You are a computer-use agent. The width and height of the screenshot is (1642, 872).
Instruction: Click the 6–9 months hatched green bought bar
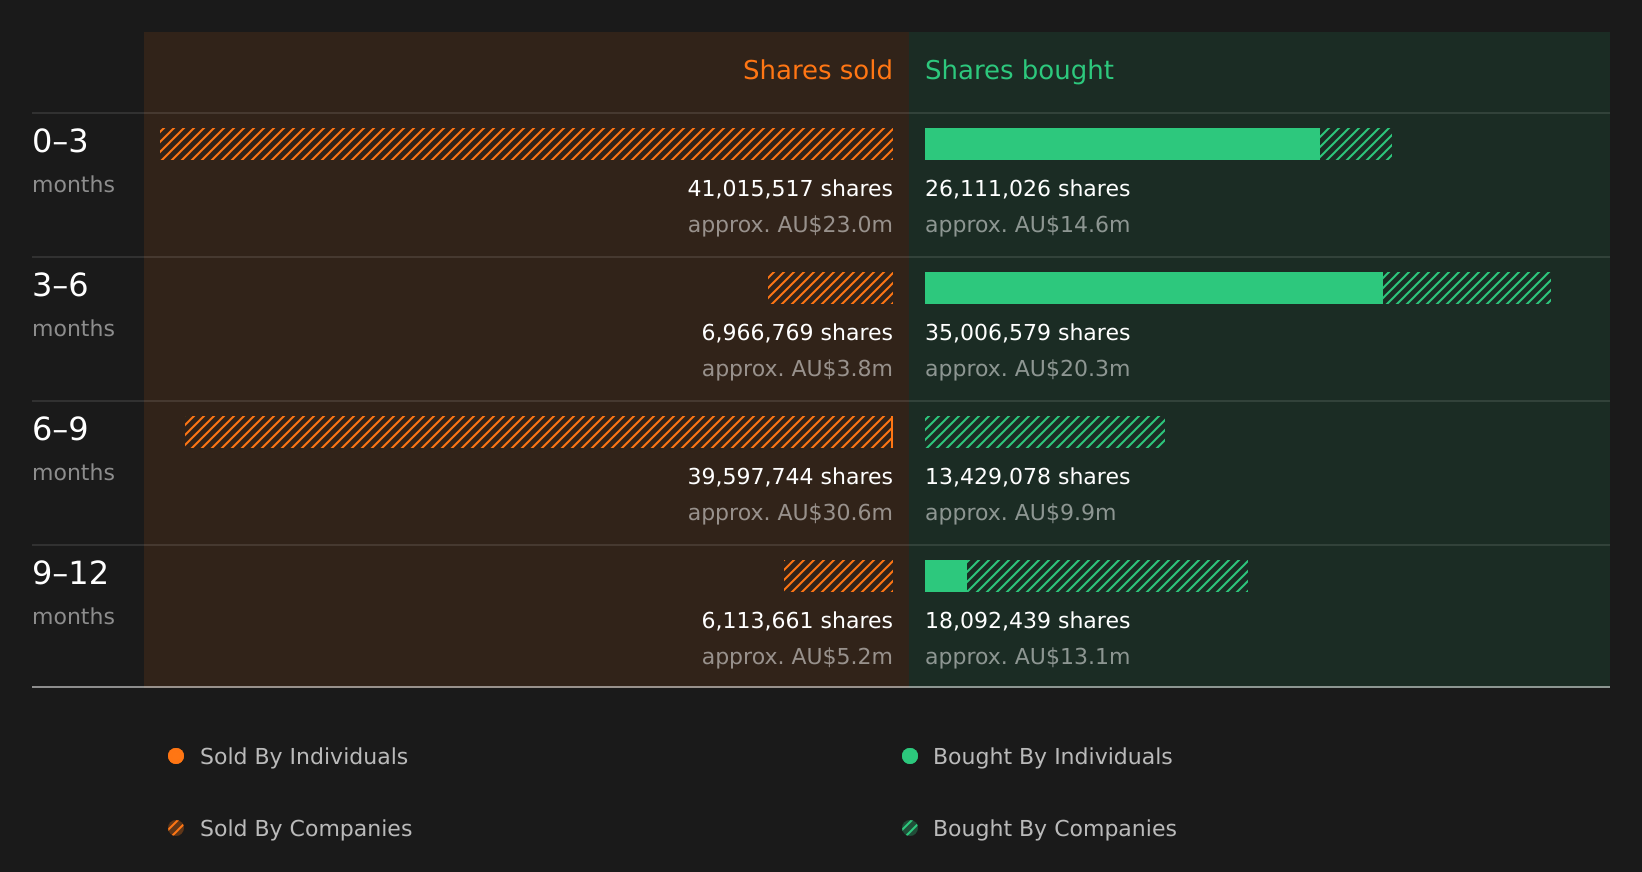[1045, 432]
